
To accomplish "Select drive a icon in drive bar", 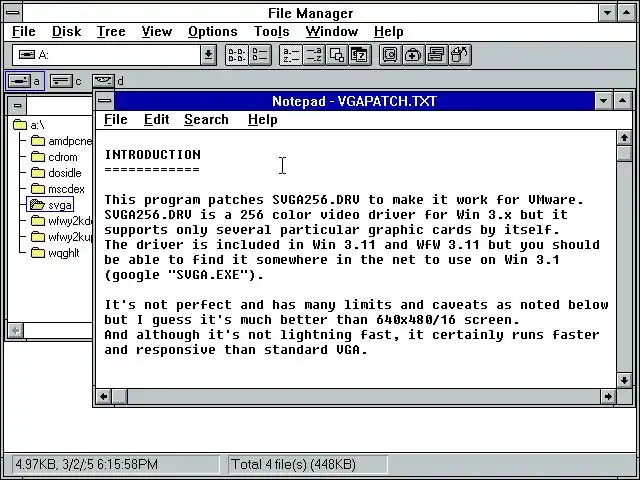I will click(x=25, y=81).
